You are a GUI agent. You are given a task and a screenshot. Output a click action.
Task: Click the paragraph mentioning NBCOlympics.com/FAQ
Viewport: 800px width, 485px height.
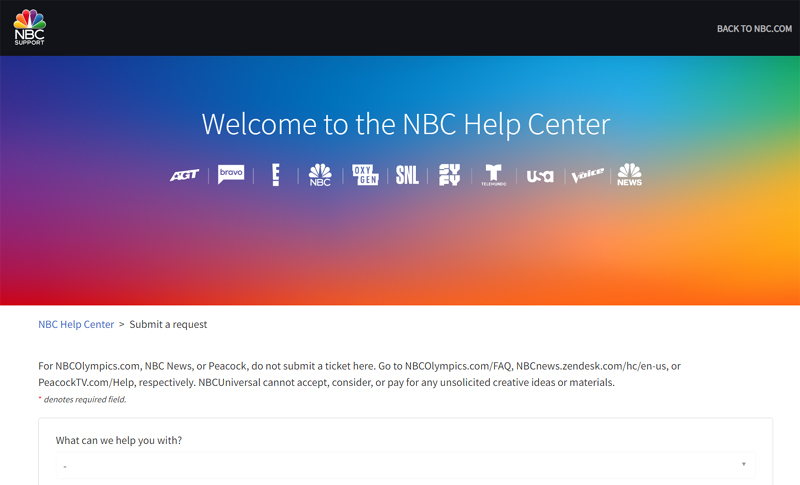(x=360, y=374)
